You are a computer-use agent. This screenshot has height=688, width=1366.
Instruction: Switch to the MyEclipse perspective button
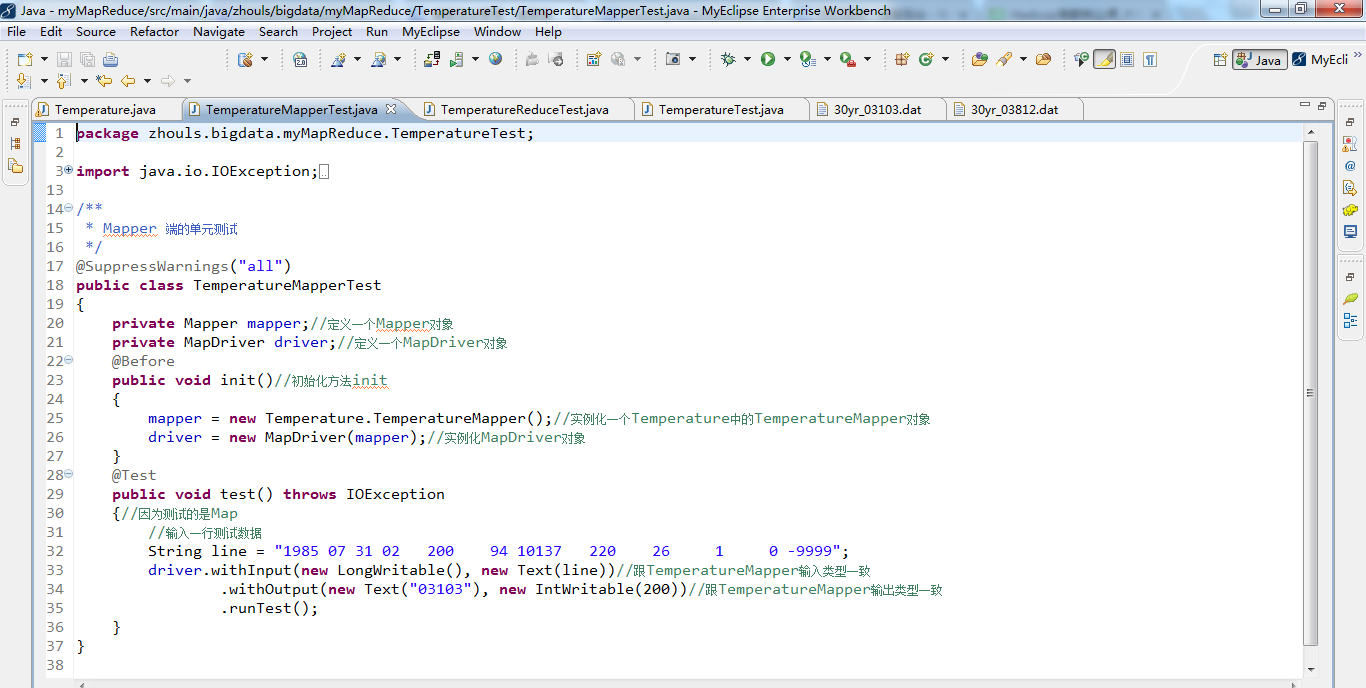pyautogui.click(x=1319, y=60)
